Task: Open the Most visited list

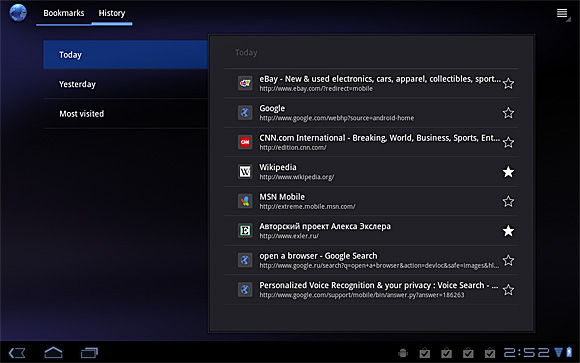Action: click(x=126, y=114)
